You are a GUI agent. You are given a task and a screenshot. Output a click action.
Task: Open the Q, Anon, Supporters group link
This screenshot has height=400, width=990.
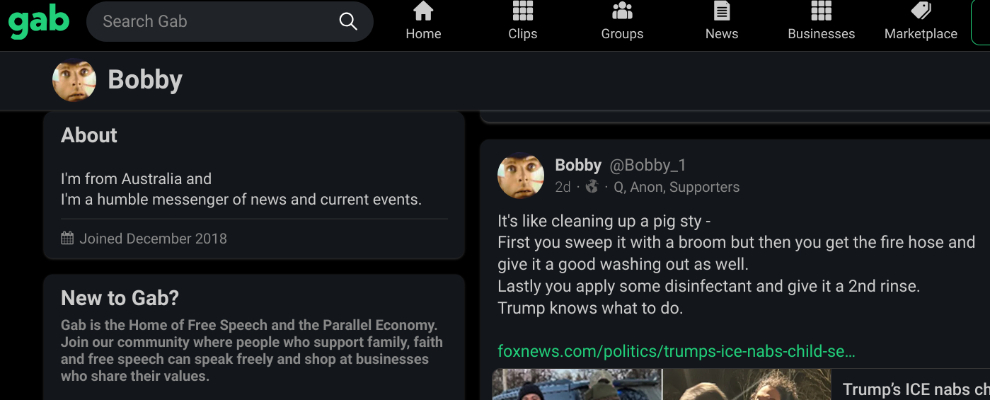click(676, 187)
